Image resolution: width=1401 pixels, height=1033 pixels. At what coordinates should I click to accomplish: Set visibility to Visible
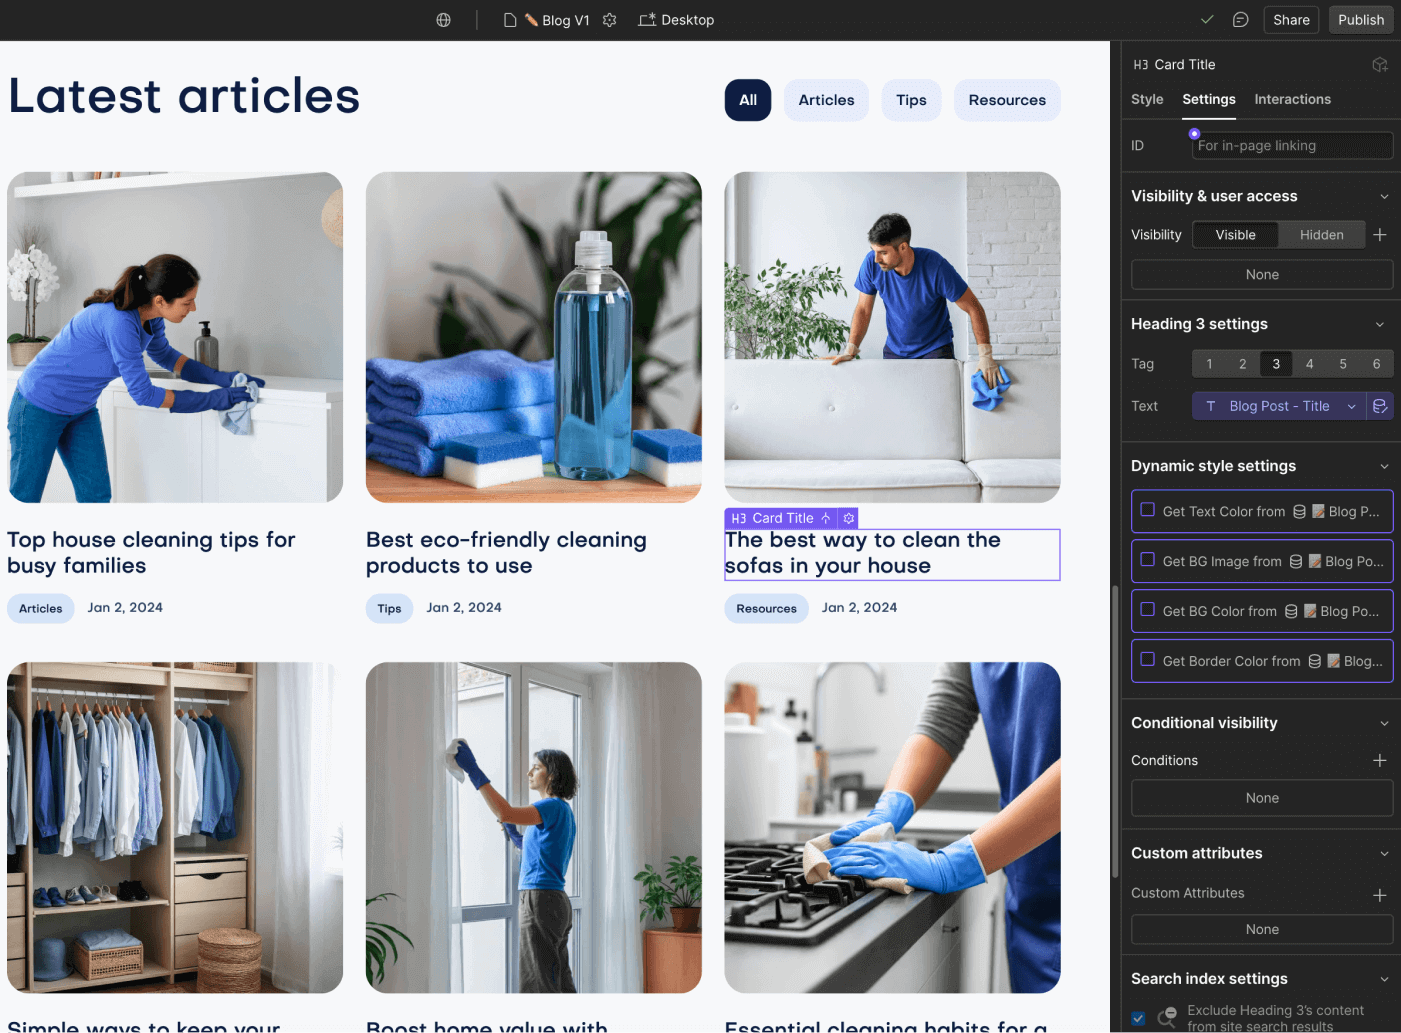pyautogui.click(x=1236, y=235)
